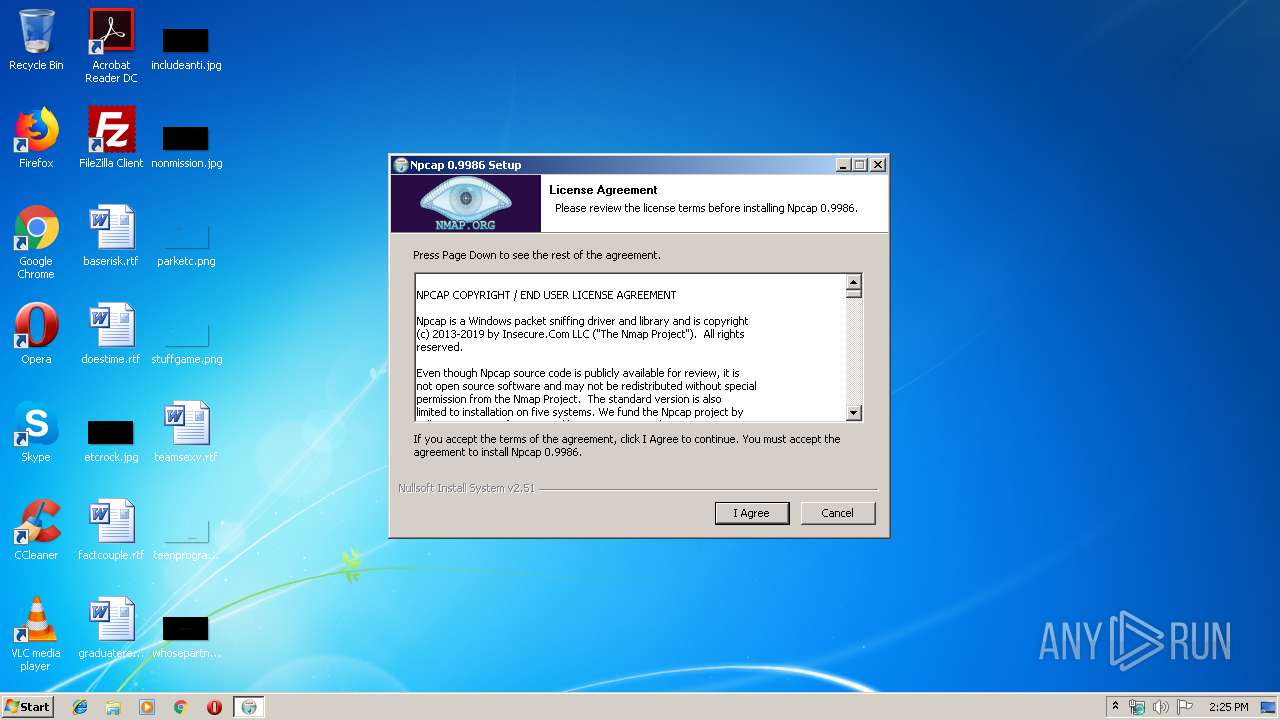The width and height of the screenshot is (1280, 720).
Task: Open the Windows Start menu
Action: click(x=27, y=706)
